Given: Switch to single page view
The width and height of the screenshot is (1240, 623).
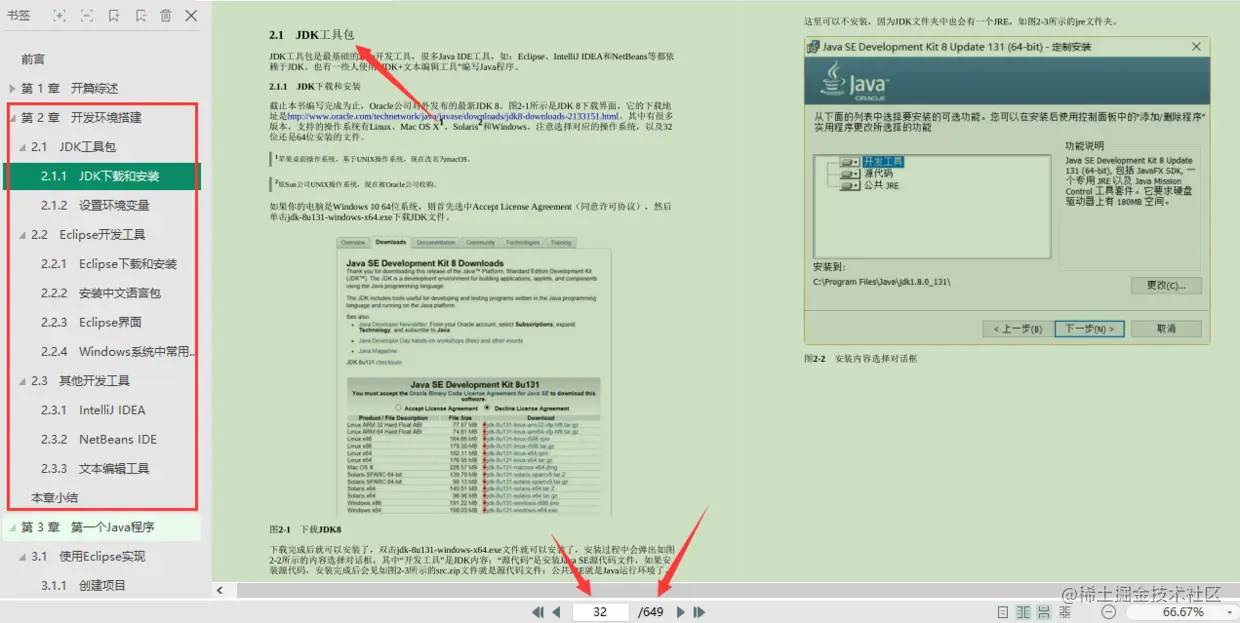Looking at the screenshot, I should [x=1003, y=612].
